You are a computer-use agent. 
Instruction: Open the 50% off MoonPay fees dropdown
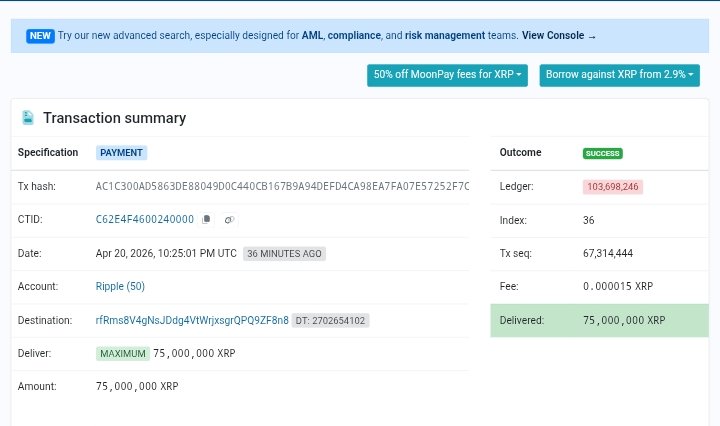447,75
